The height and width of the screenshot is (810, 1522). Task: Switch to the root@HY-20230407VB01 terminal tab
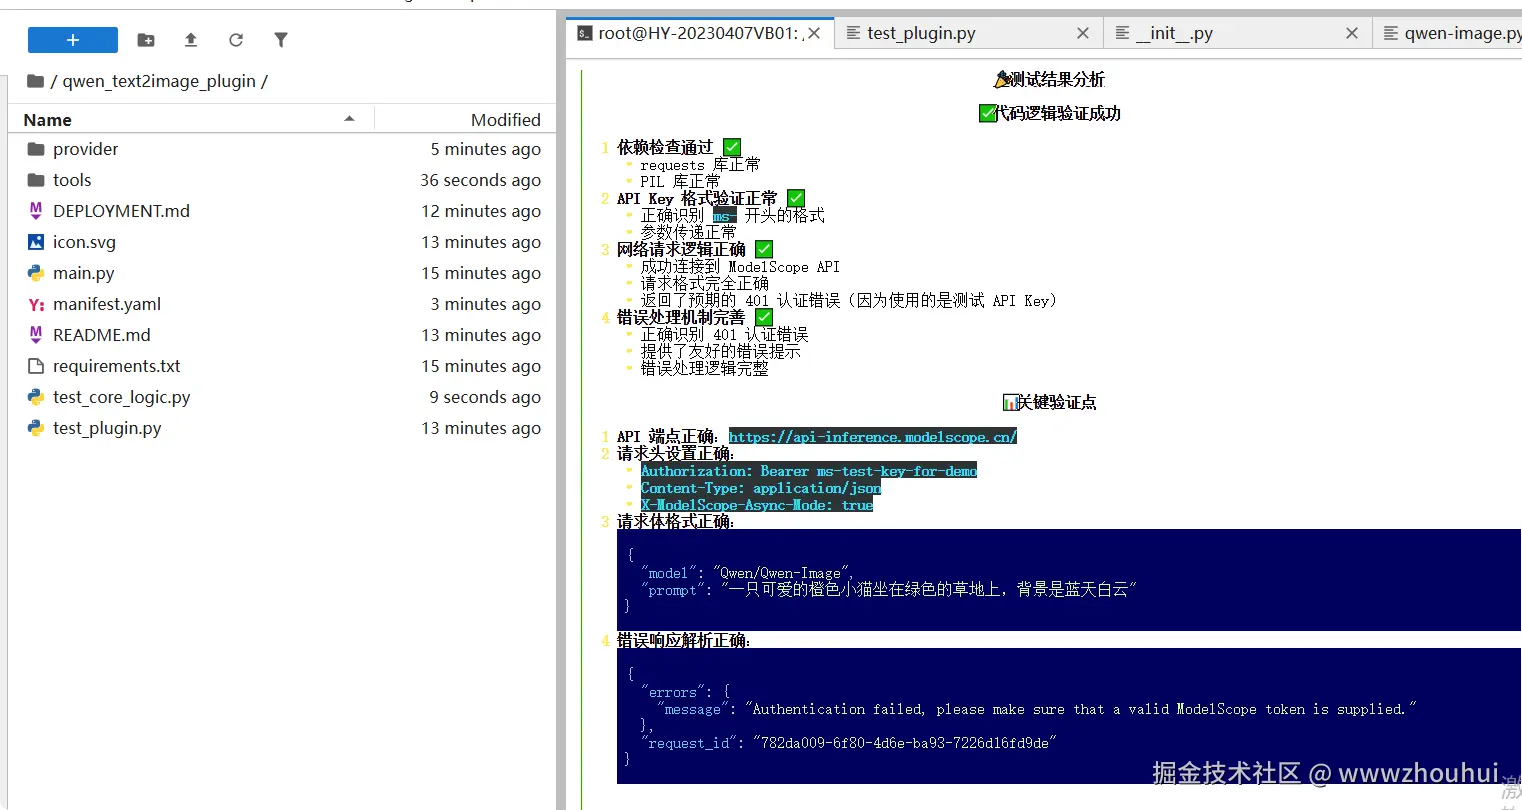700,33
